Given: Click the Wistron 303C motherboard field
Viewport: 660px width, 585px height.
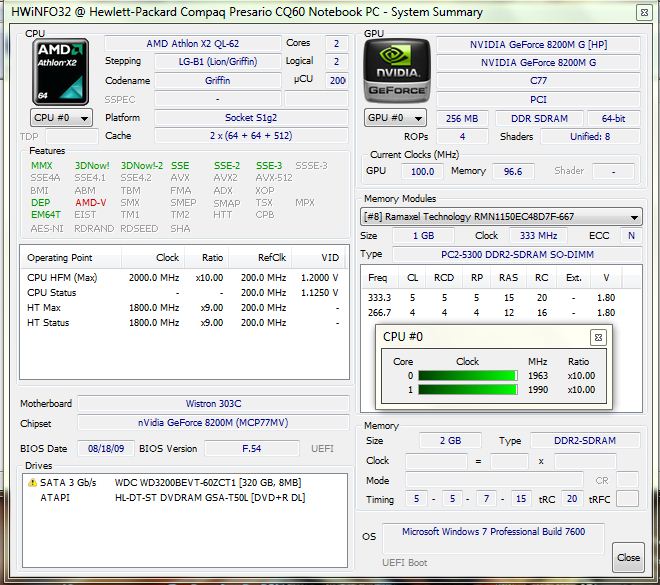Looking at the screenshot, I should point(213,404).
